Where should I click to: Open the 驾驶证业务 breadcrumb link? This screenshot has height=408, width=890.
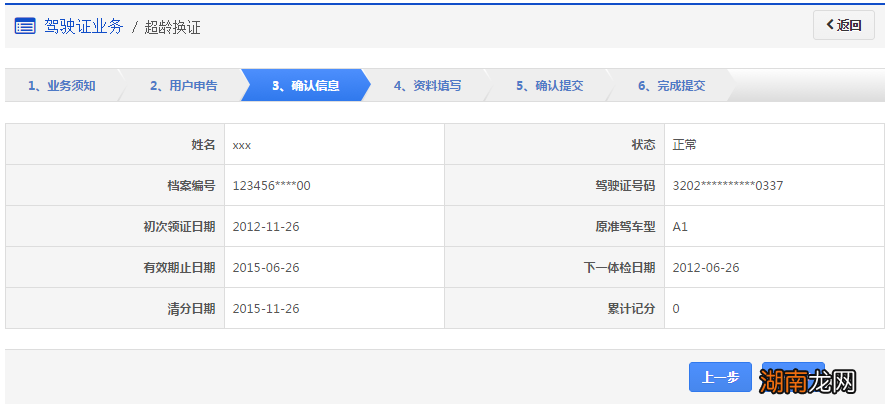(x=84, y=26)
